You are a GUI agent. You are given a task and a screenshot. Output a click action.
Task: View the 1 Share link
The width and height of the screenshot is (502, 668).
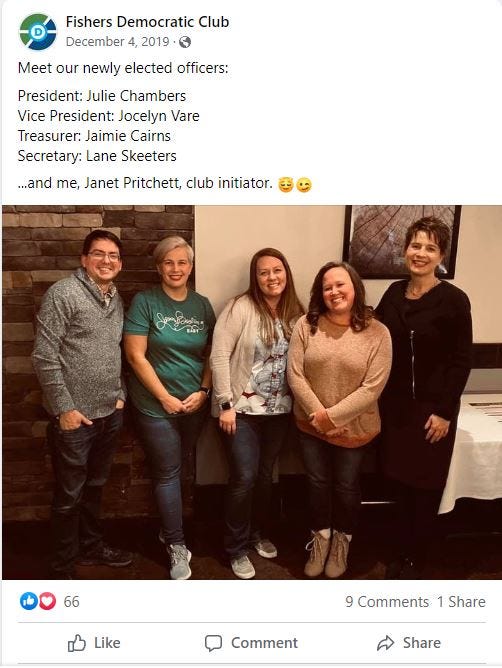click(x=461, y=602)
